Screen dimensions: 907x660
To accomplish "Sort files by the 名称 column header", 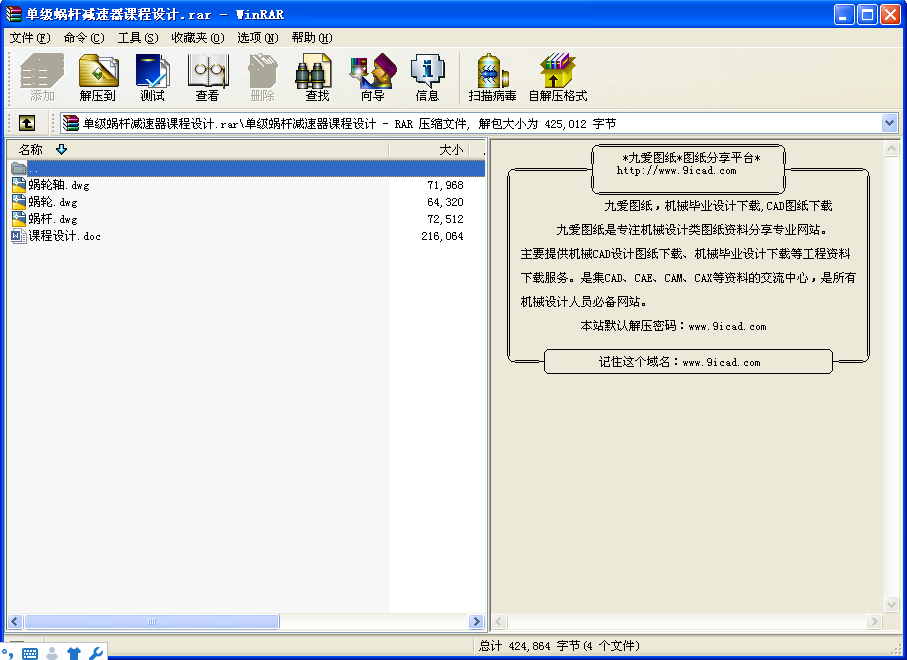I will [x=198, y=150].
